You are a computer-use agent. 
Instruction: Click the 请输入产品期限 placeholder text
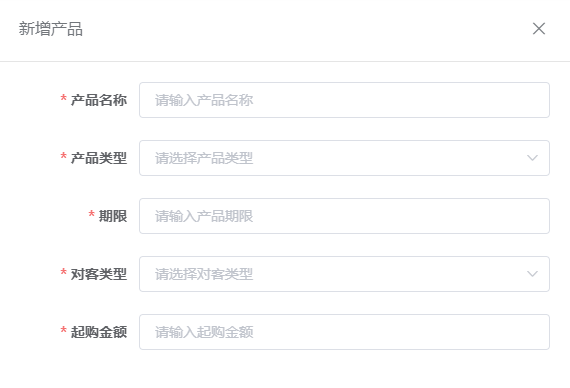pyautogui.click(x=204, y=216)
